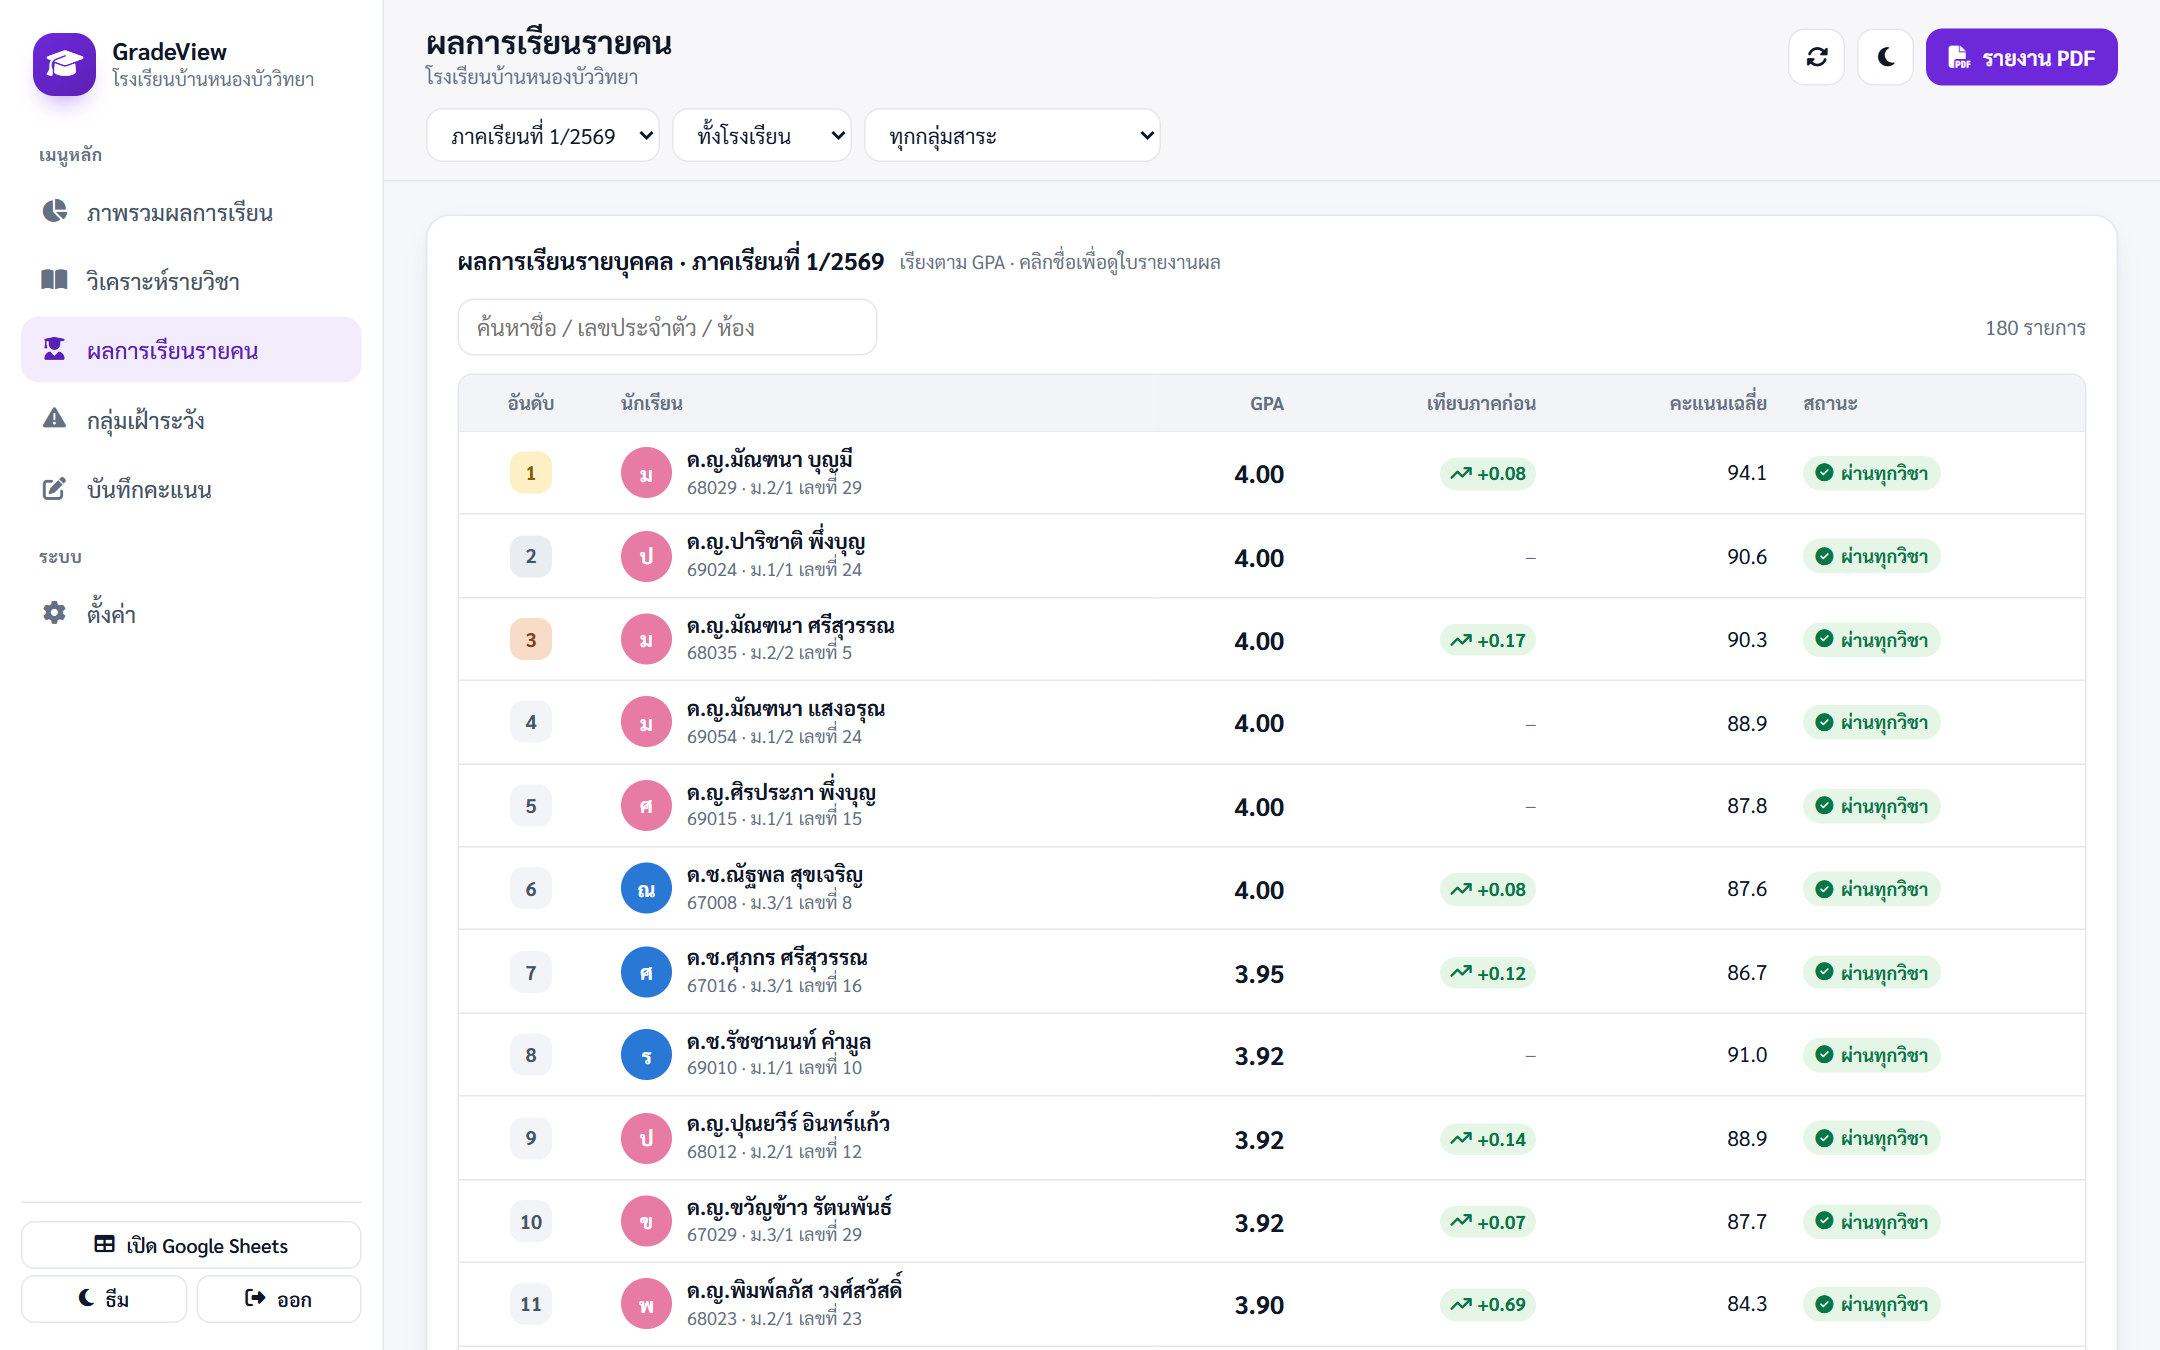Click the อันดับ column header
The width and height of the screenshot is (2160, 1350).
tap(531, 403)
